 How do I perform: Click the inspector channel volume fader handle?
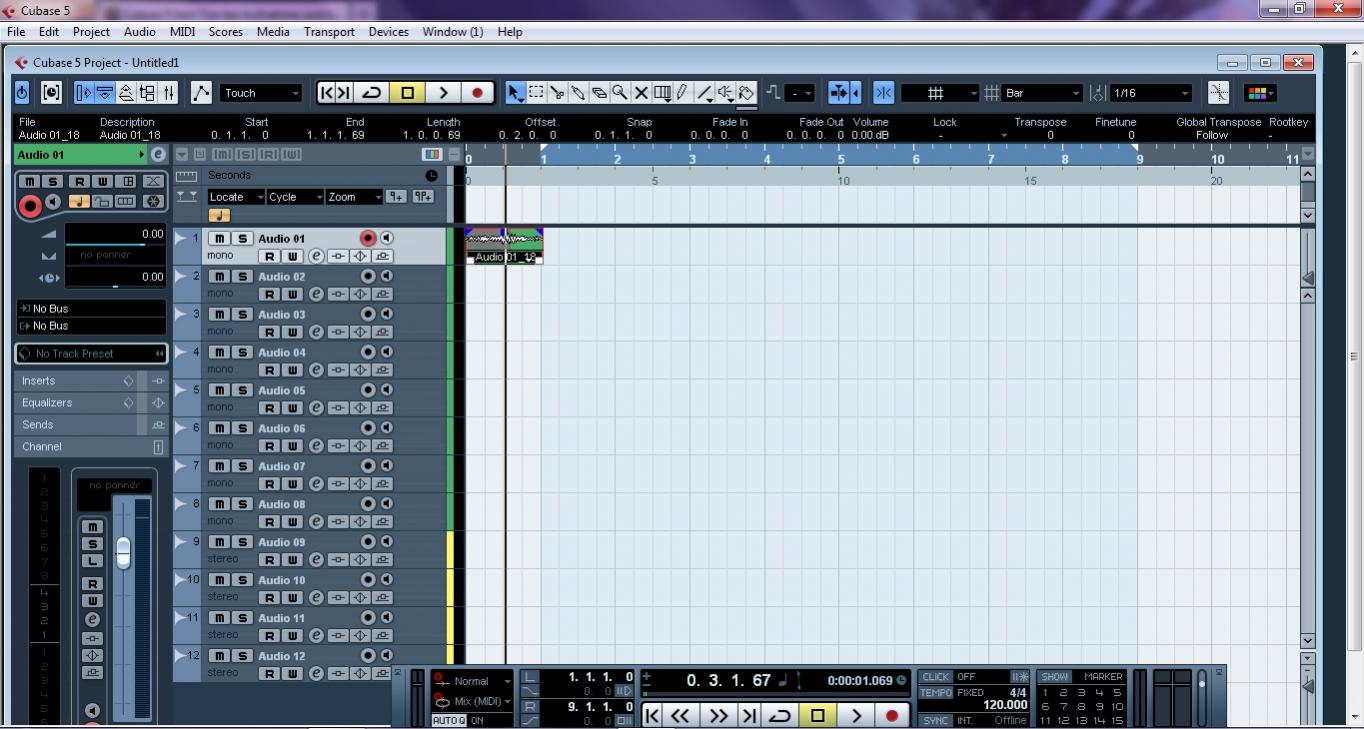123,552
